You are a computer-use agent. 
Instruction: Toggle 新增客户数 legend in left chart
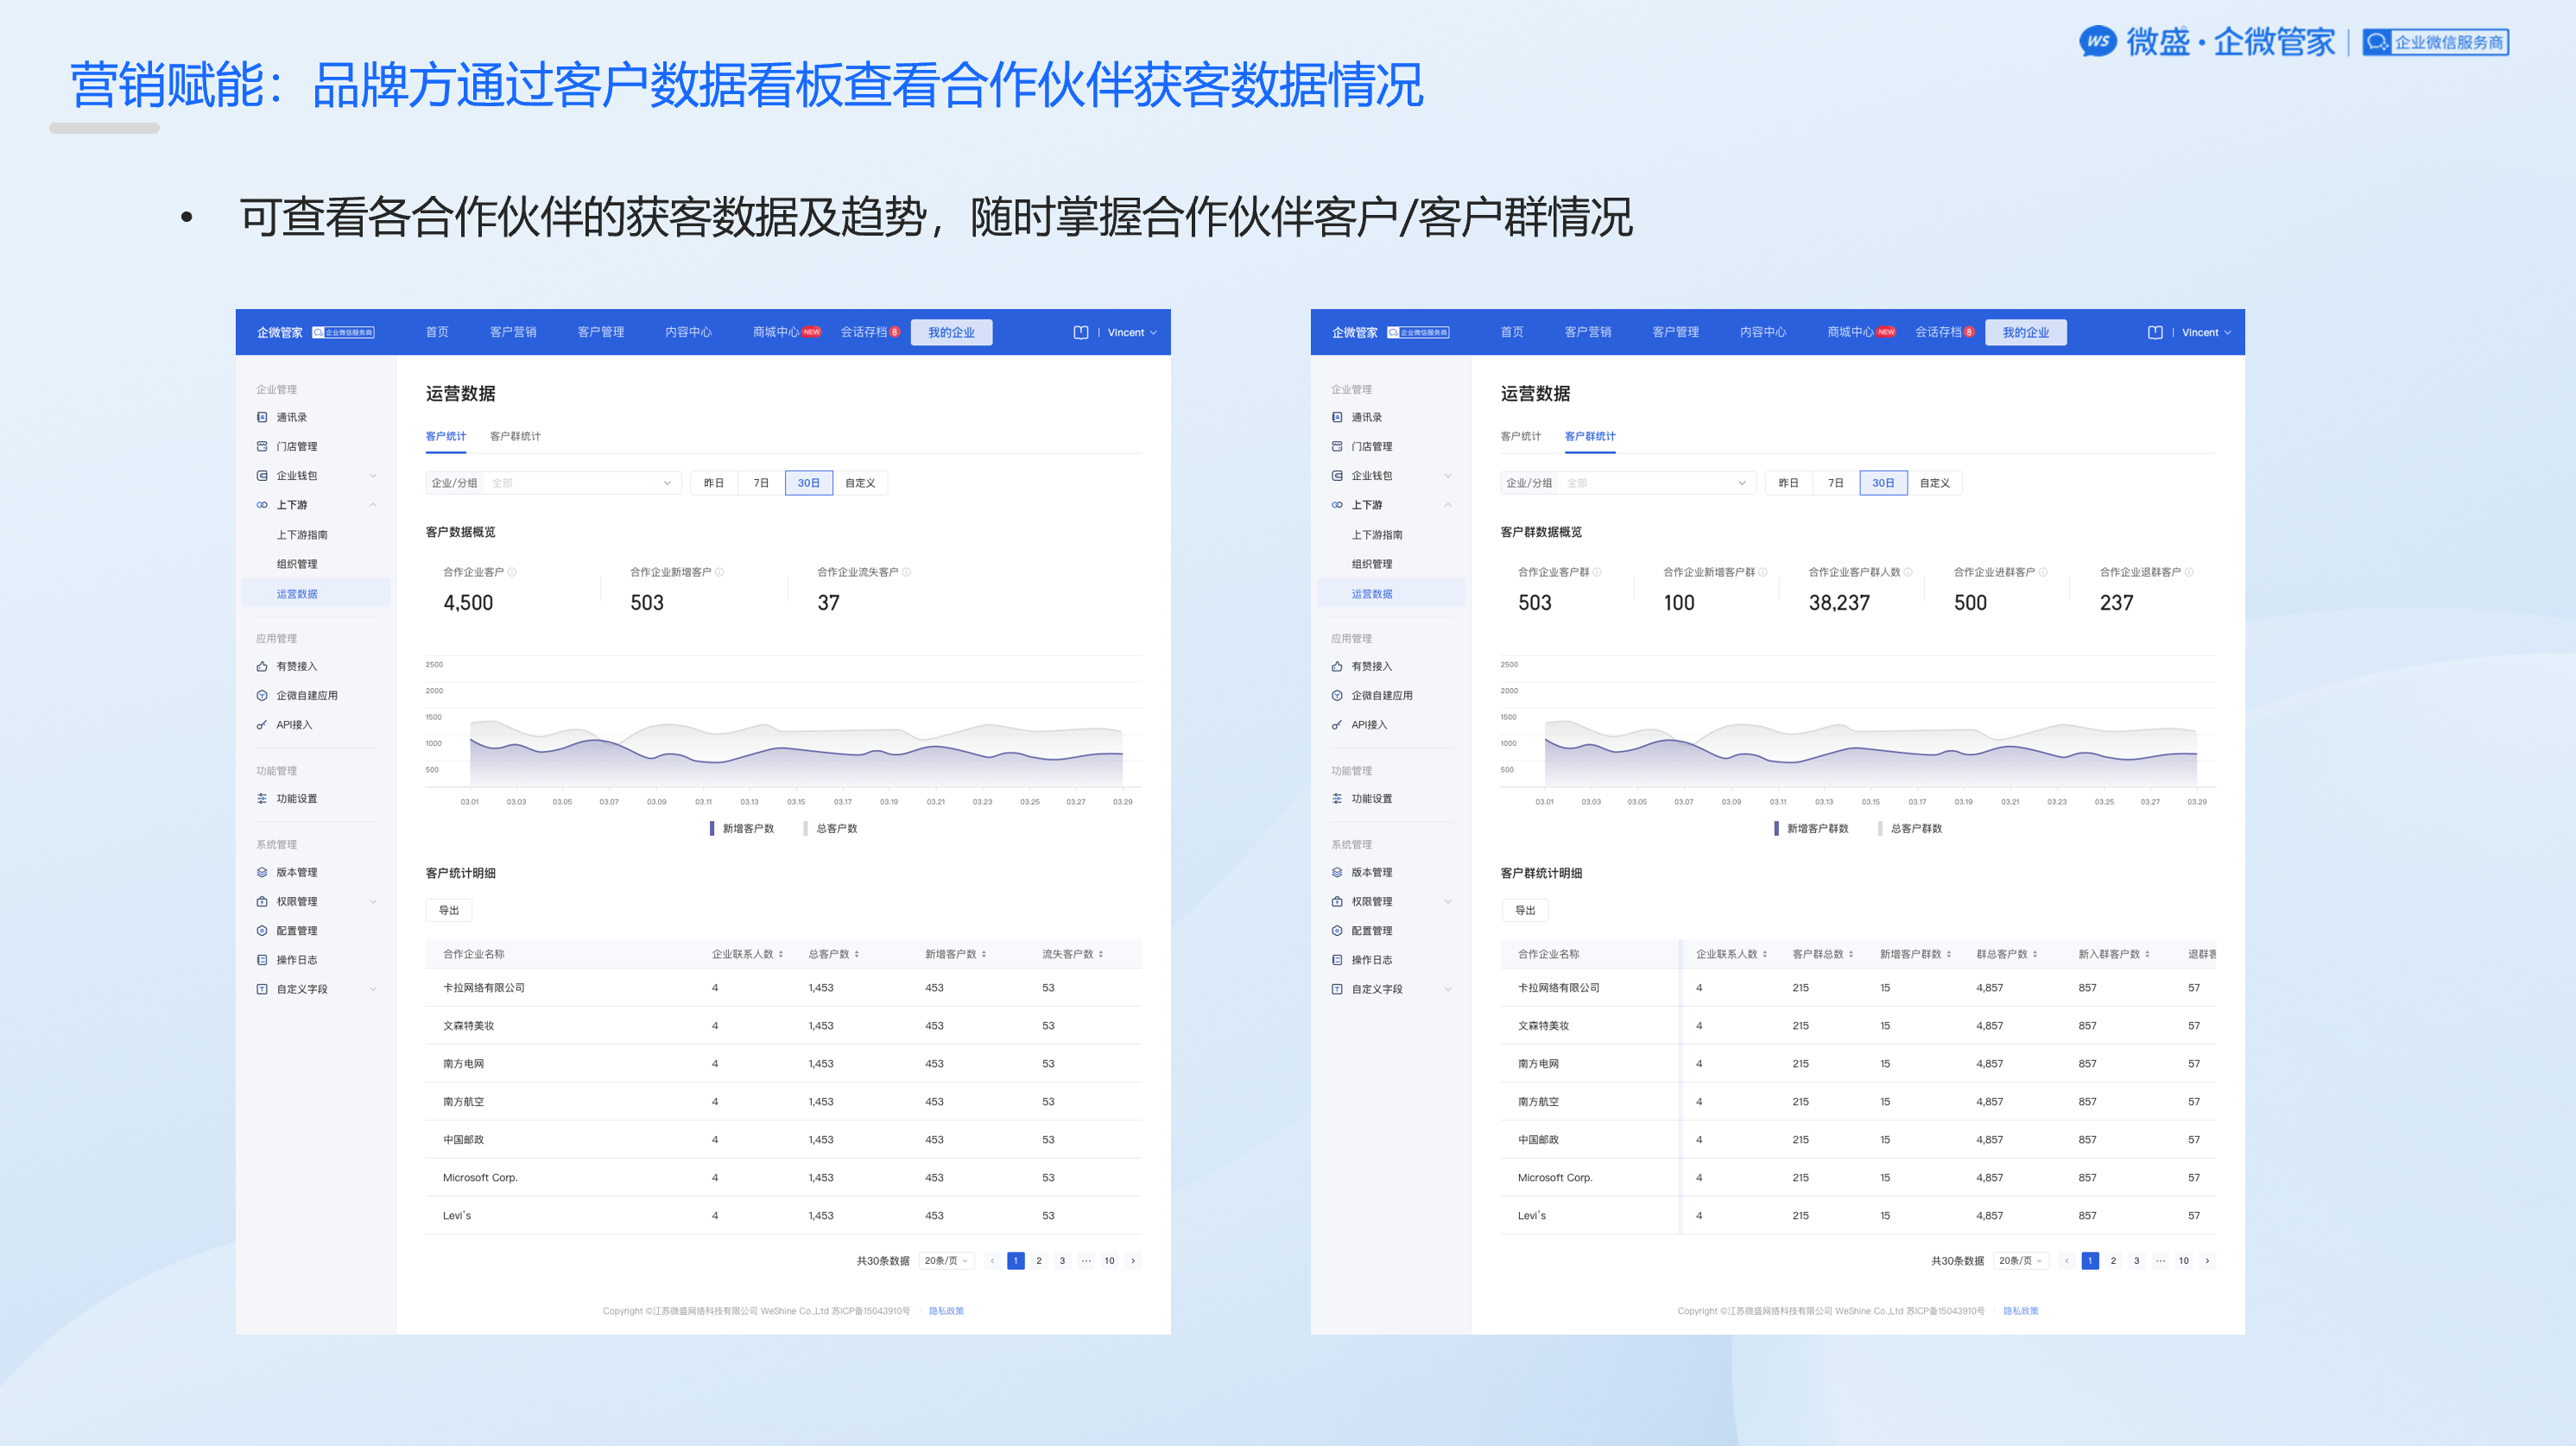[x=742, y=828]
